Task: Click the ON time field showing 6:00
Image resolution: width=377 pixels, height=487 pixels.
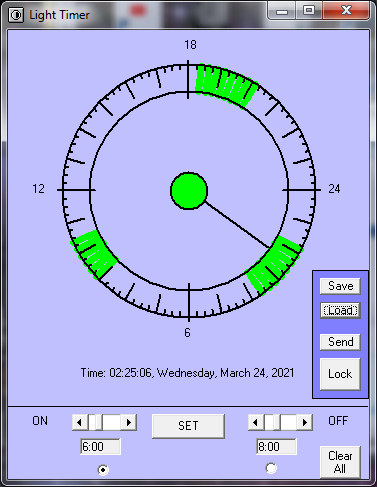Action: [x=100, y=447]
